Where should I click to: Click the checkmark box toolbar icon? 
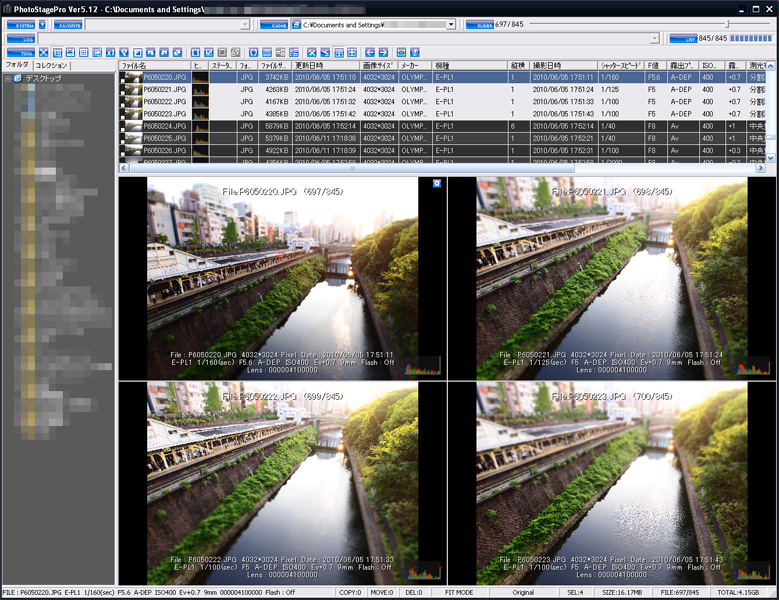[x=209, y=53]
